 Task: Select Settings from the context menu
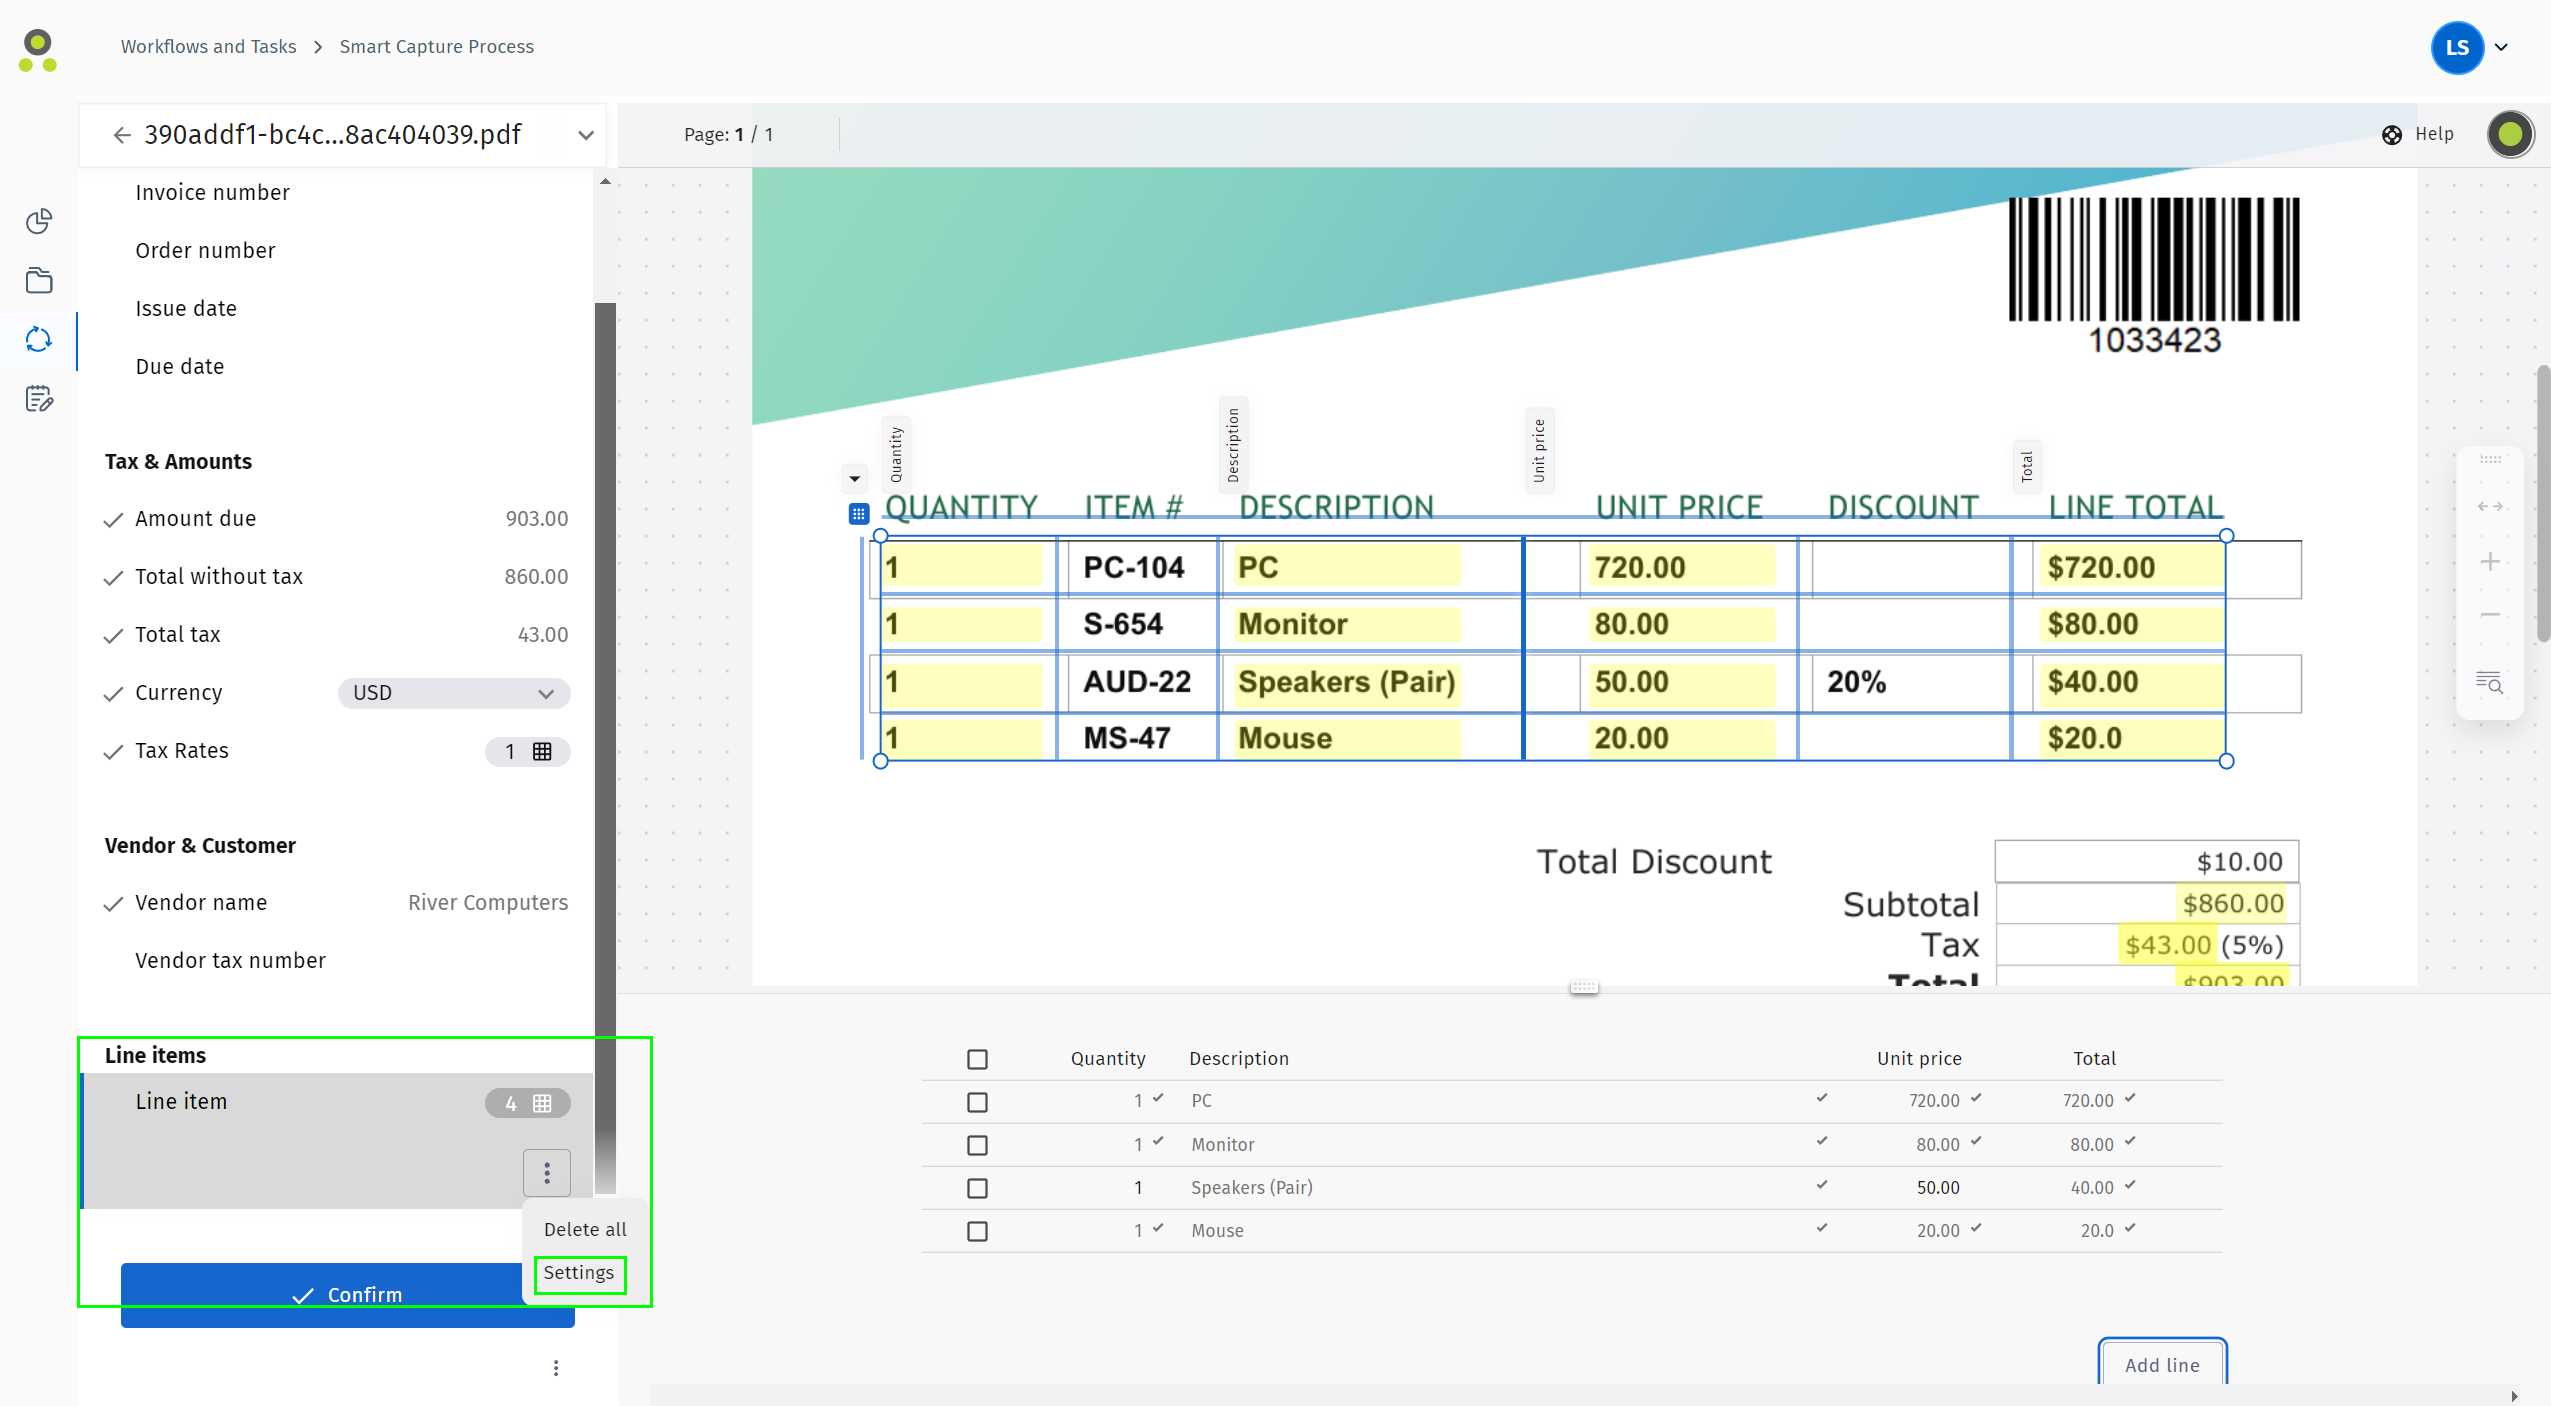click(580, 1271)
